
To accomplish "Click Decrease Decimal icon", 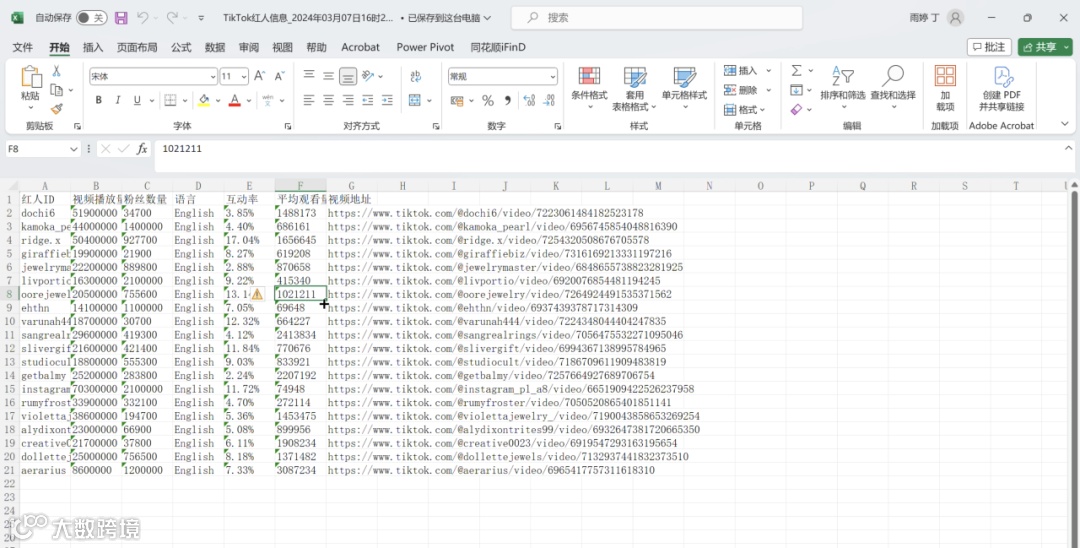I will pyautogui.click(x=549, y=101).
